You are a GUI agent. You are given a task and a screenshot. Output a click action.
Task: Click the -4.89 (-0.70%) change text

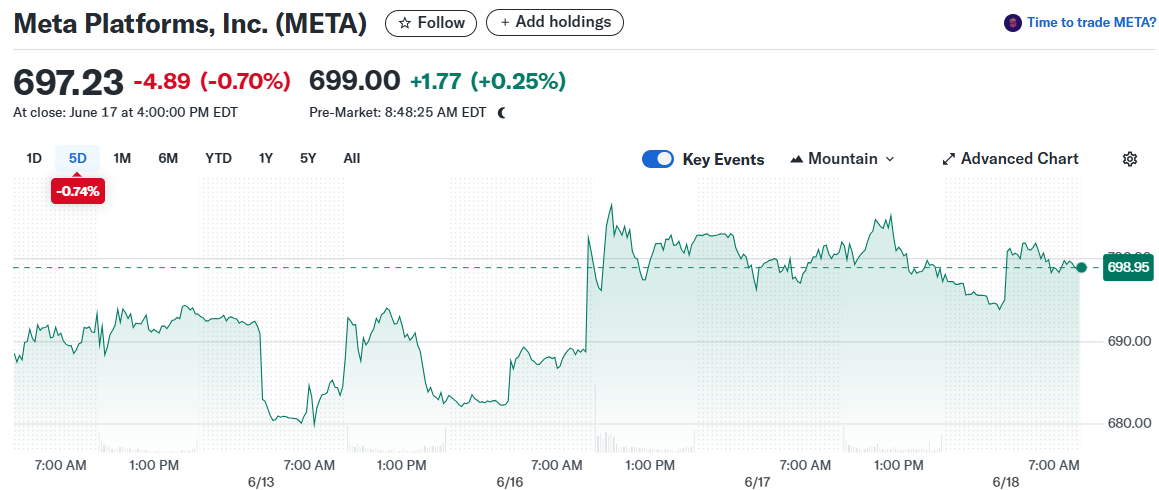click(211, 81)
